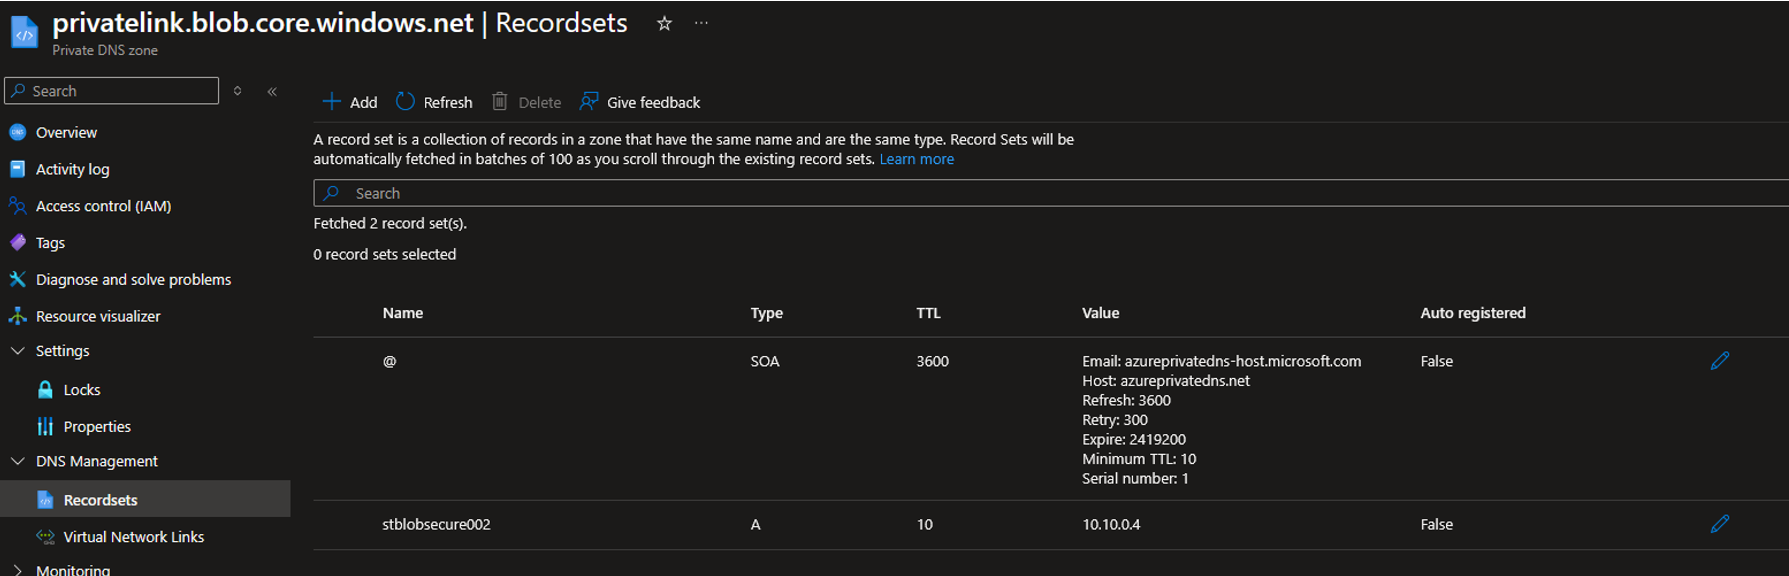Screen dimensions: 1789x576
Task: Collapse the DNS Management section
Action: coord(17,461)
